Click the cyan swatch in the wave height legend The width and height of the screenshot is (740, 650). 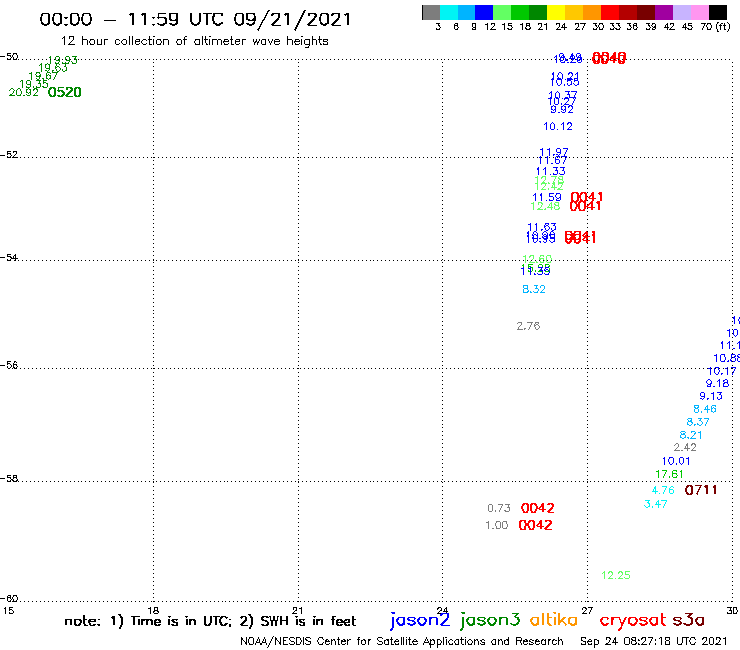(x=449, y=12)
